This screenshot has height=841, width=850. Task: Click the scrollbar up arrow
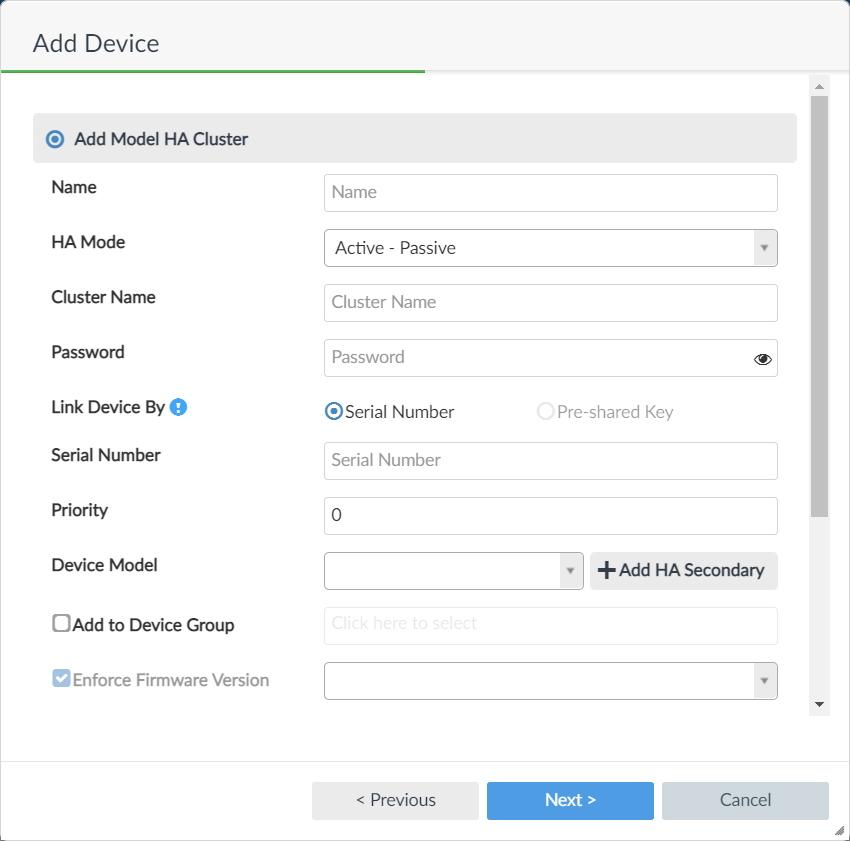819,85
